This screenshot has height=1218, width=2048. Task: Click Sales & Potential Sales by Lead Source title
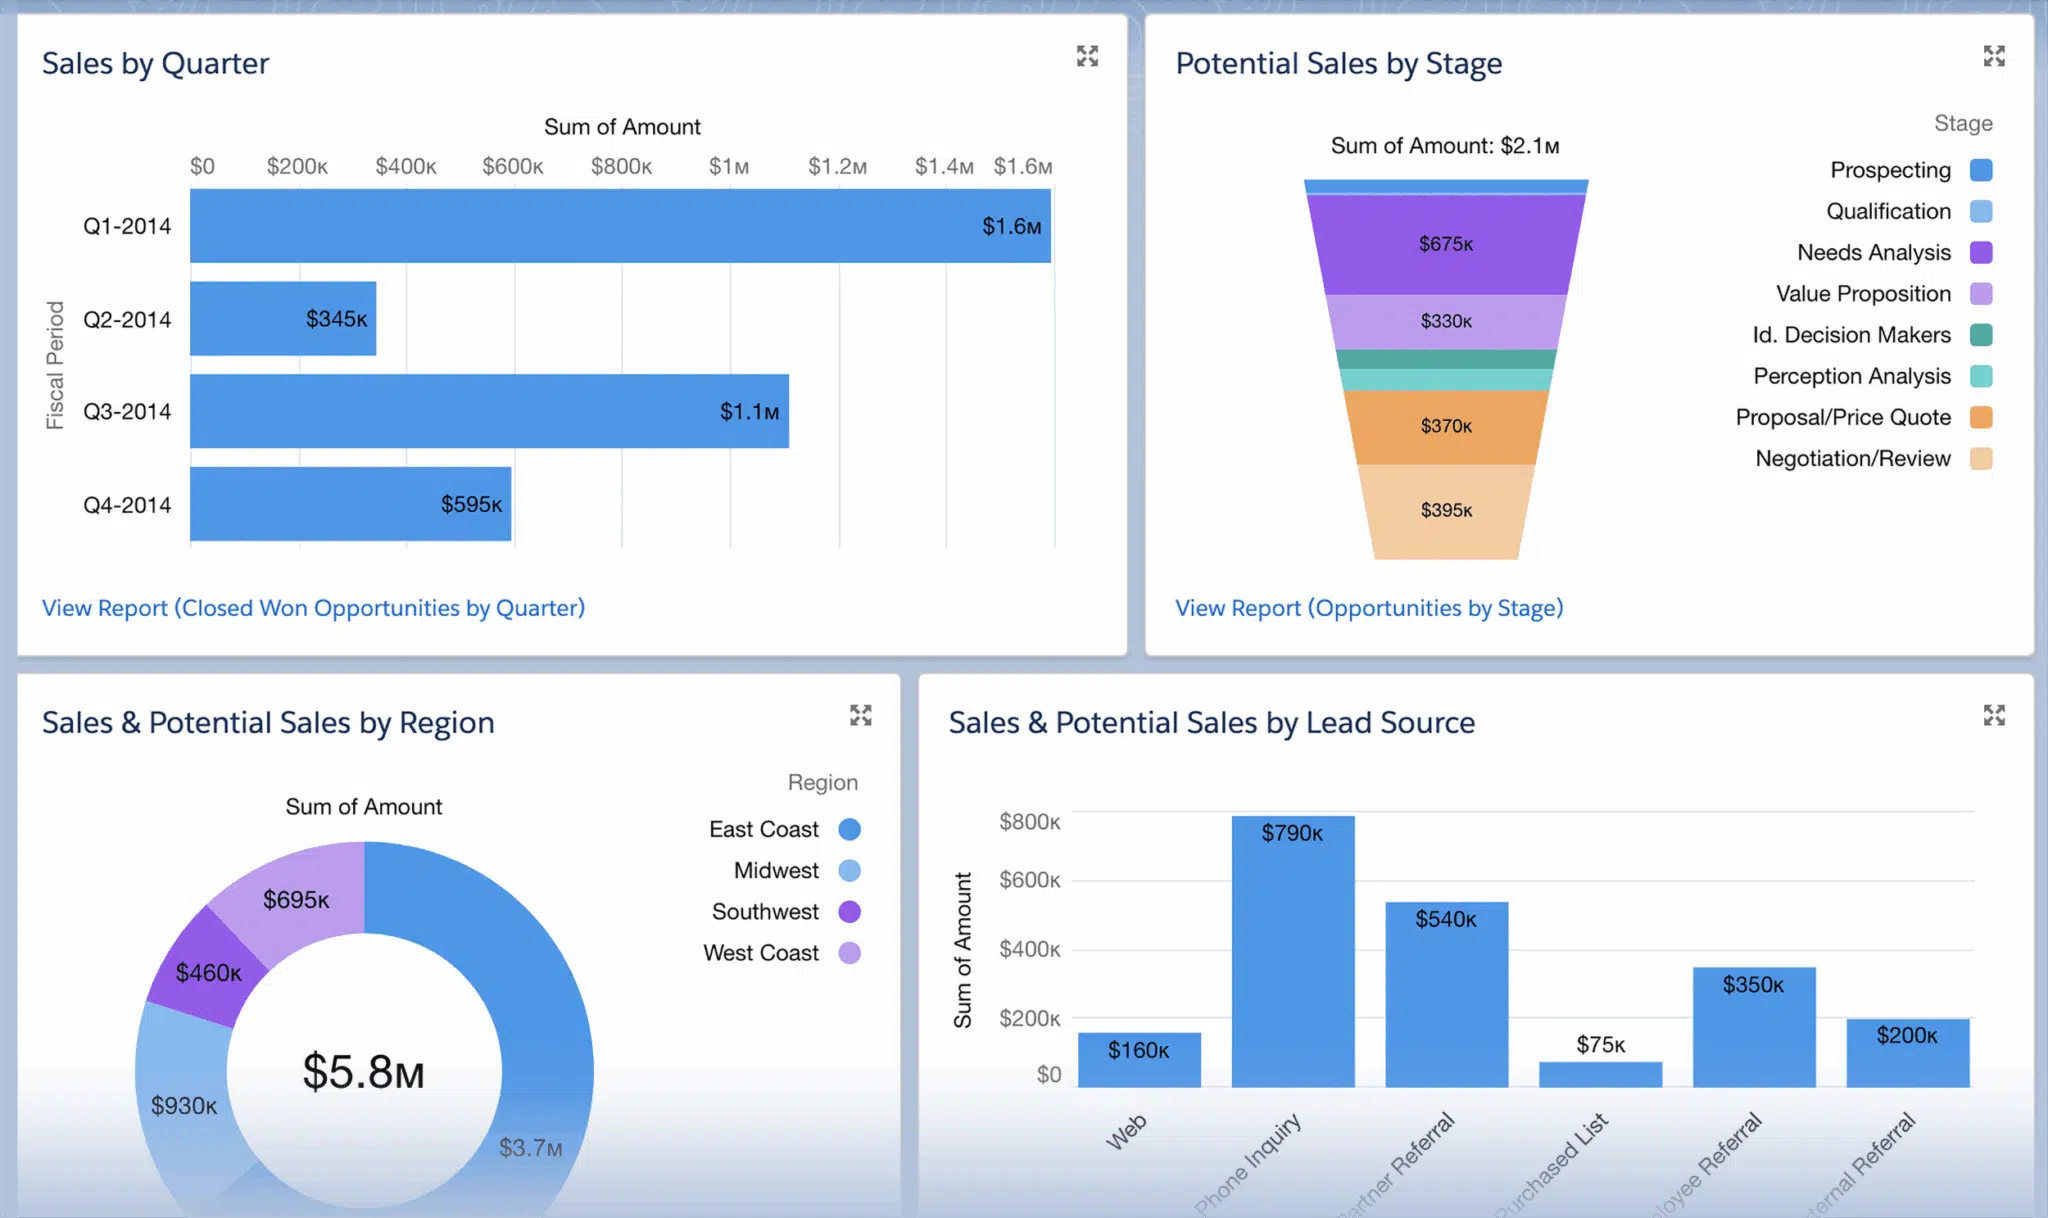tap(1212, 723)
